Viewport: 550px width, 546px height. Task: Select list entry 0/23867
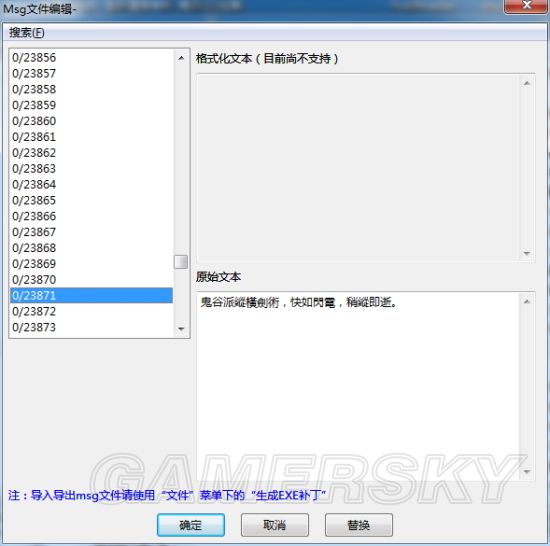click(x=91, y=232)
